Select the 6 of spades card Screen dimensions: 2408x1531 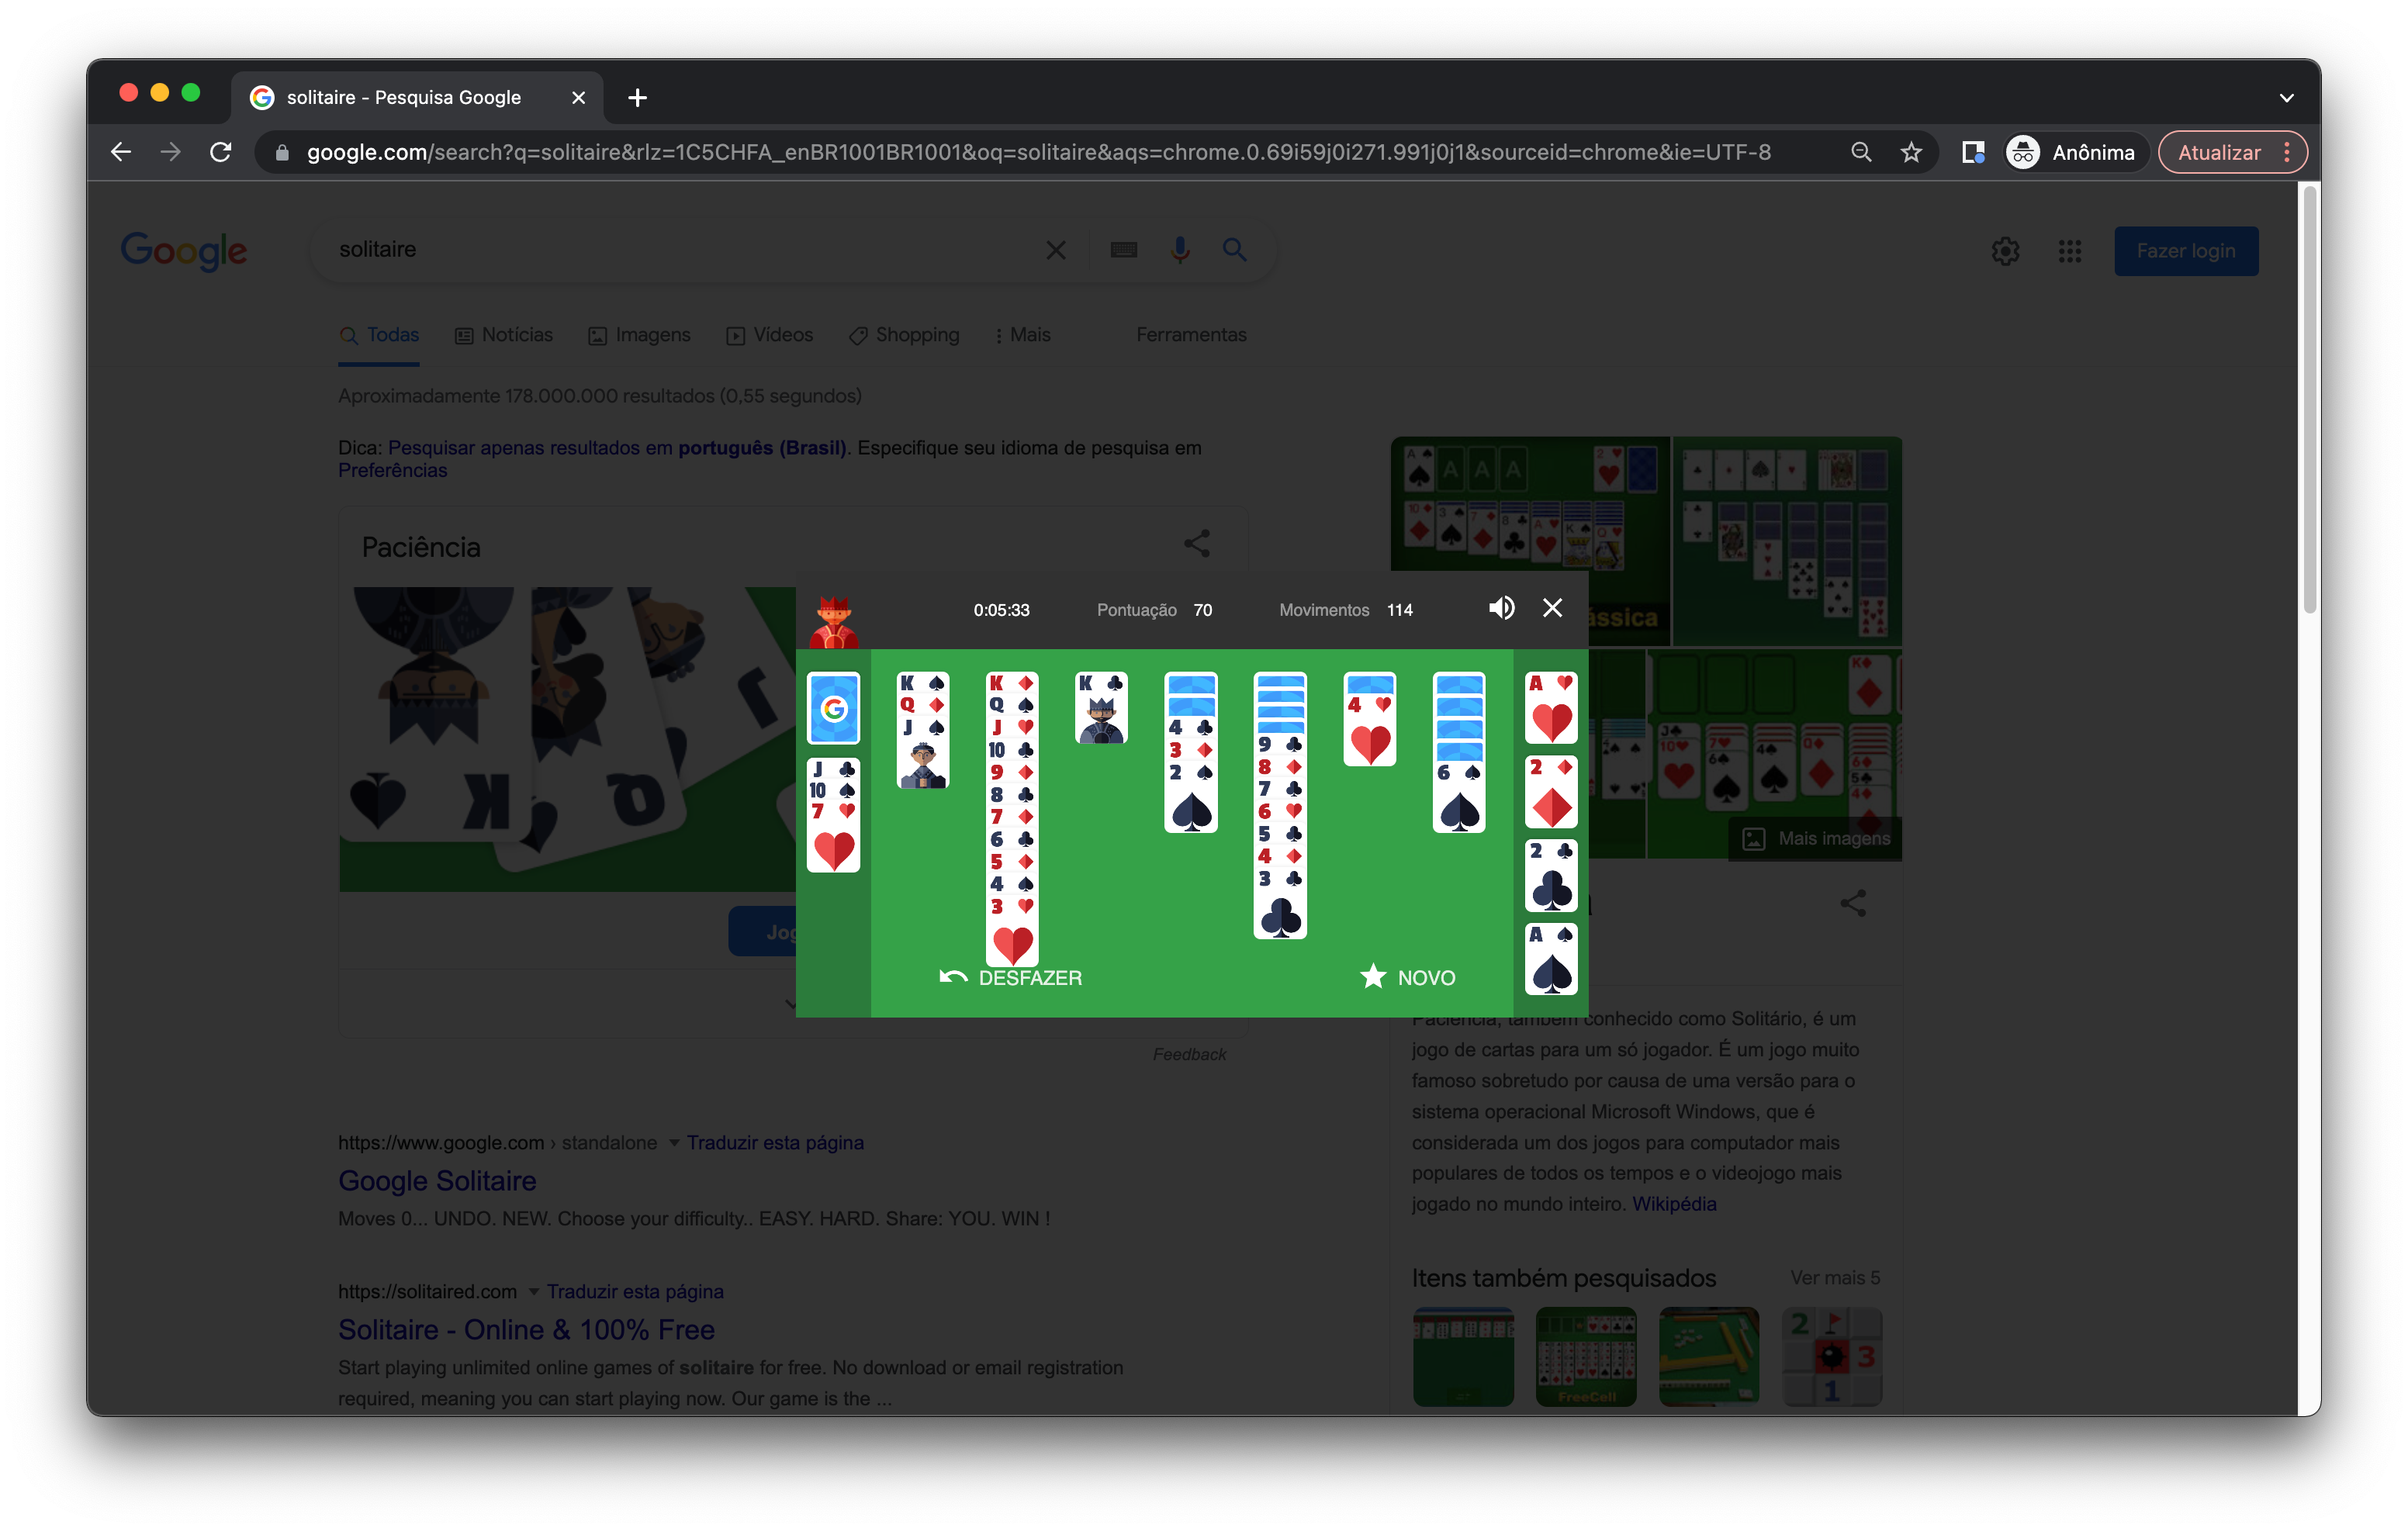1459,798
